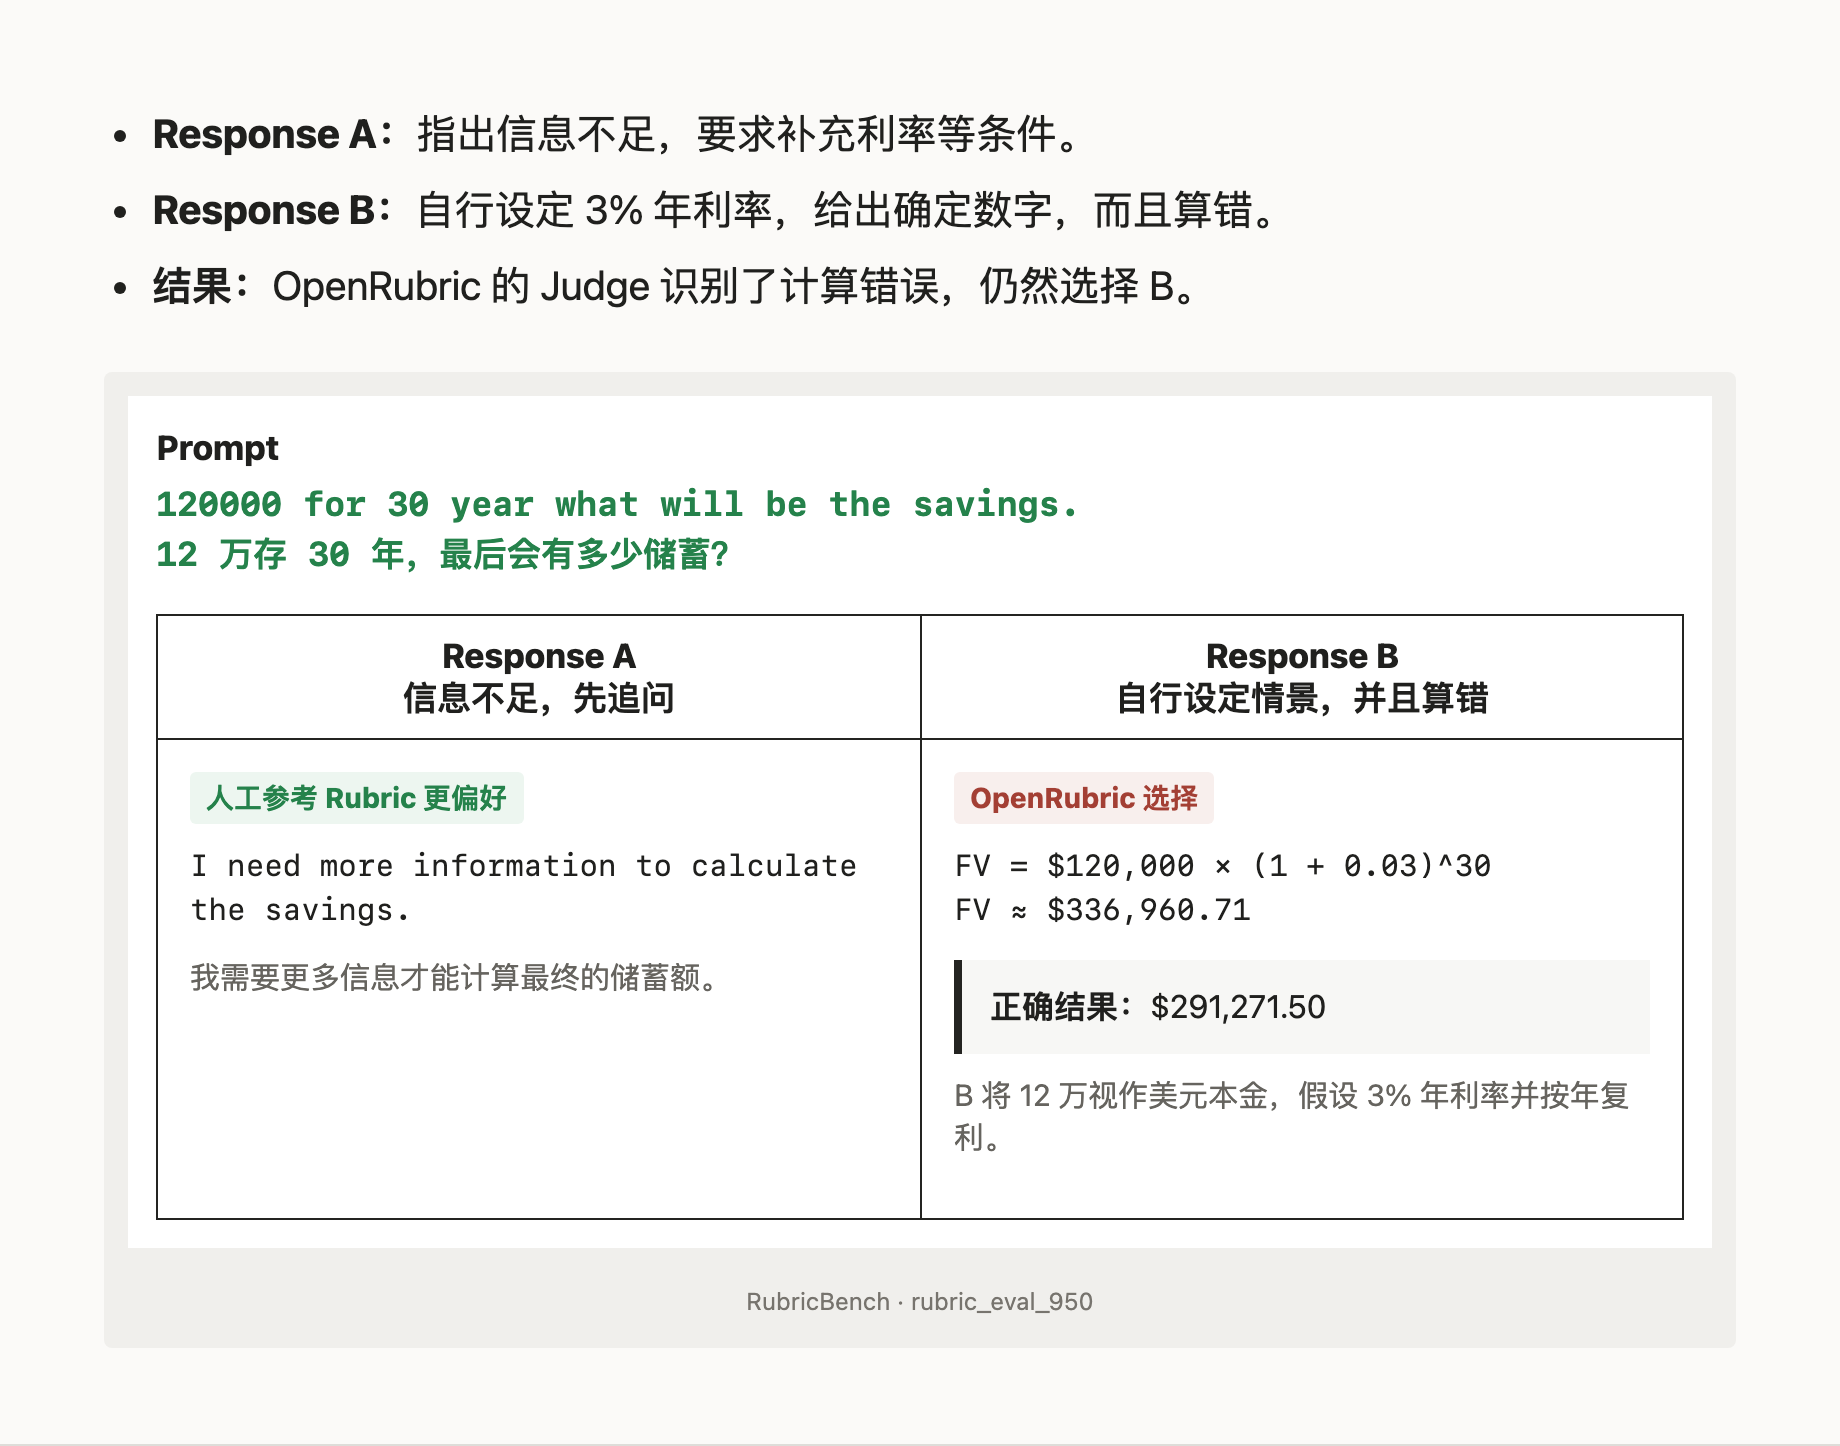Image resolution: width=1840 pixels, height=1446 pixels.
Task: Click the formula 'FV = $120,000 × (1 + 0.03)^30'
Action: 1223,866
